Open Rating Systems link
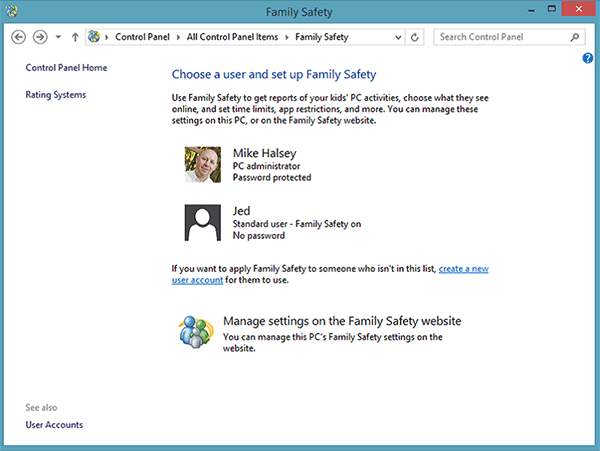600x451 pixels. (x=56, y=95)
